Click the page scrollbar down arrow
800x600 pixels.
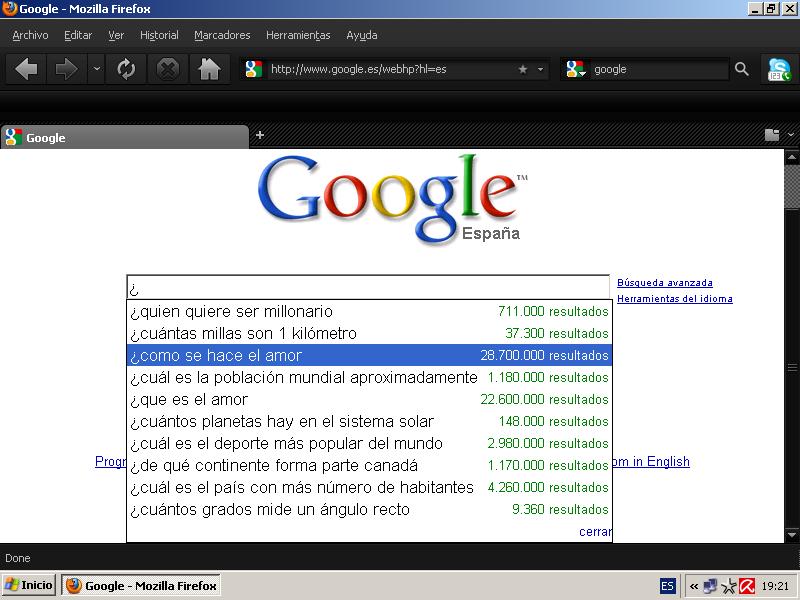click(792, 535)
